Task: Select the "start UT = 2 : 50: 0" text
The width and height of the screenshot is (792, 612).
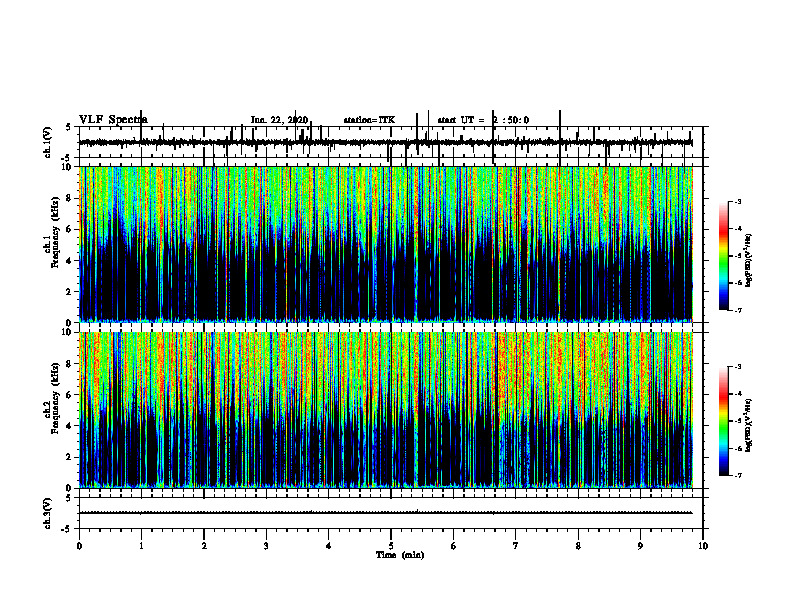Action: coord(483,120)
